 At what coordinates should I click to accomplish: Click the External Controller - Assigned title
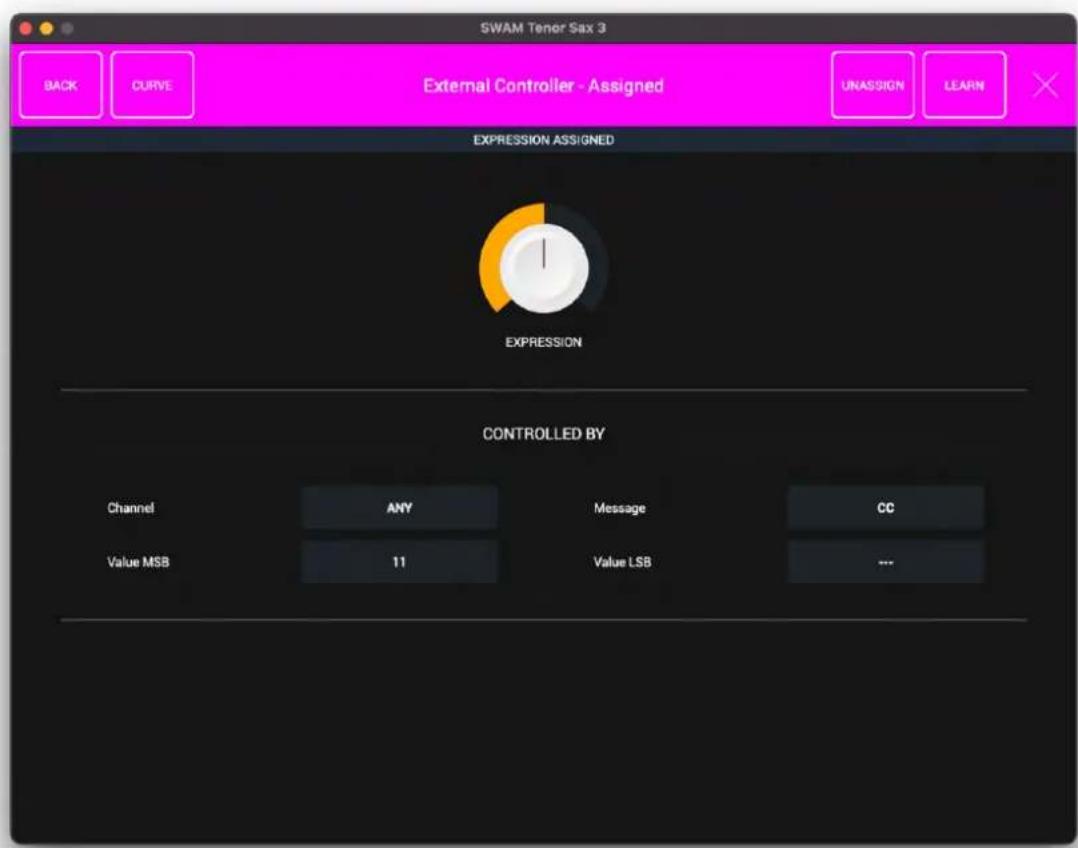pyautogui.click(x=543, y=86)
